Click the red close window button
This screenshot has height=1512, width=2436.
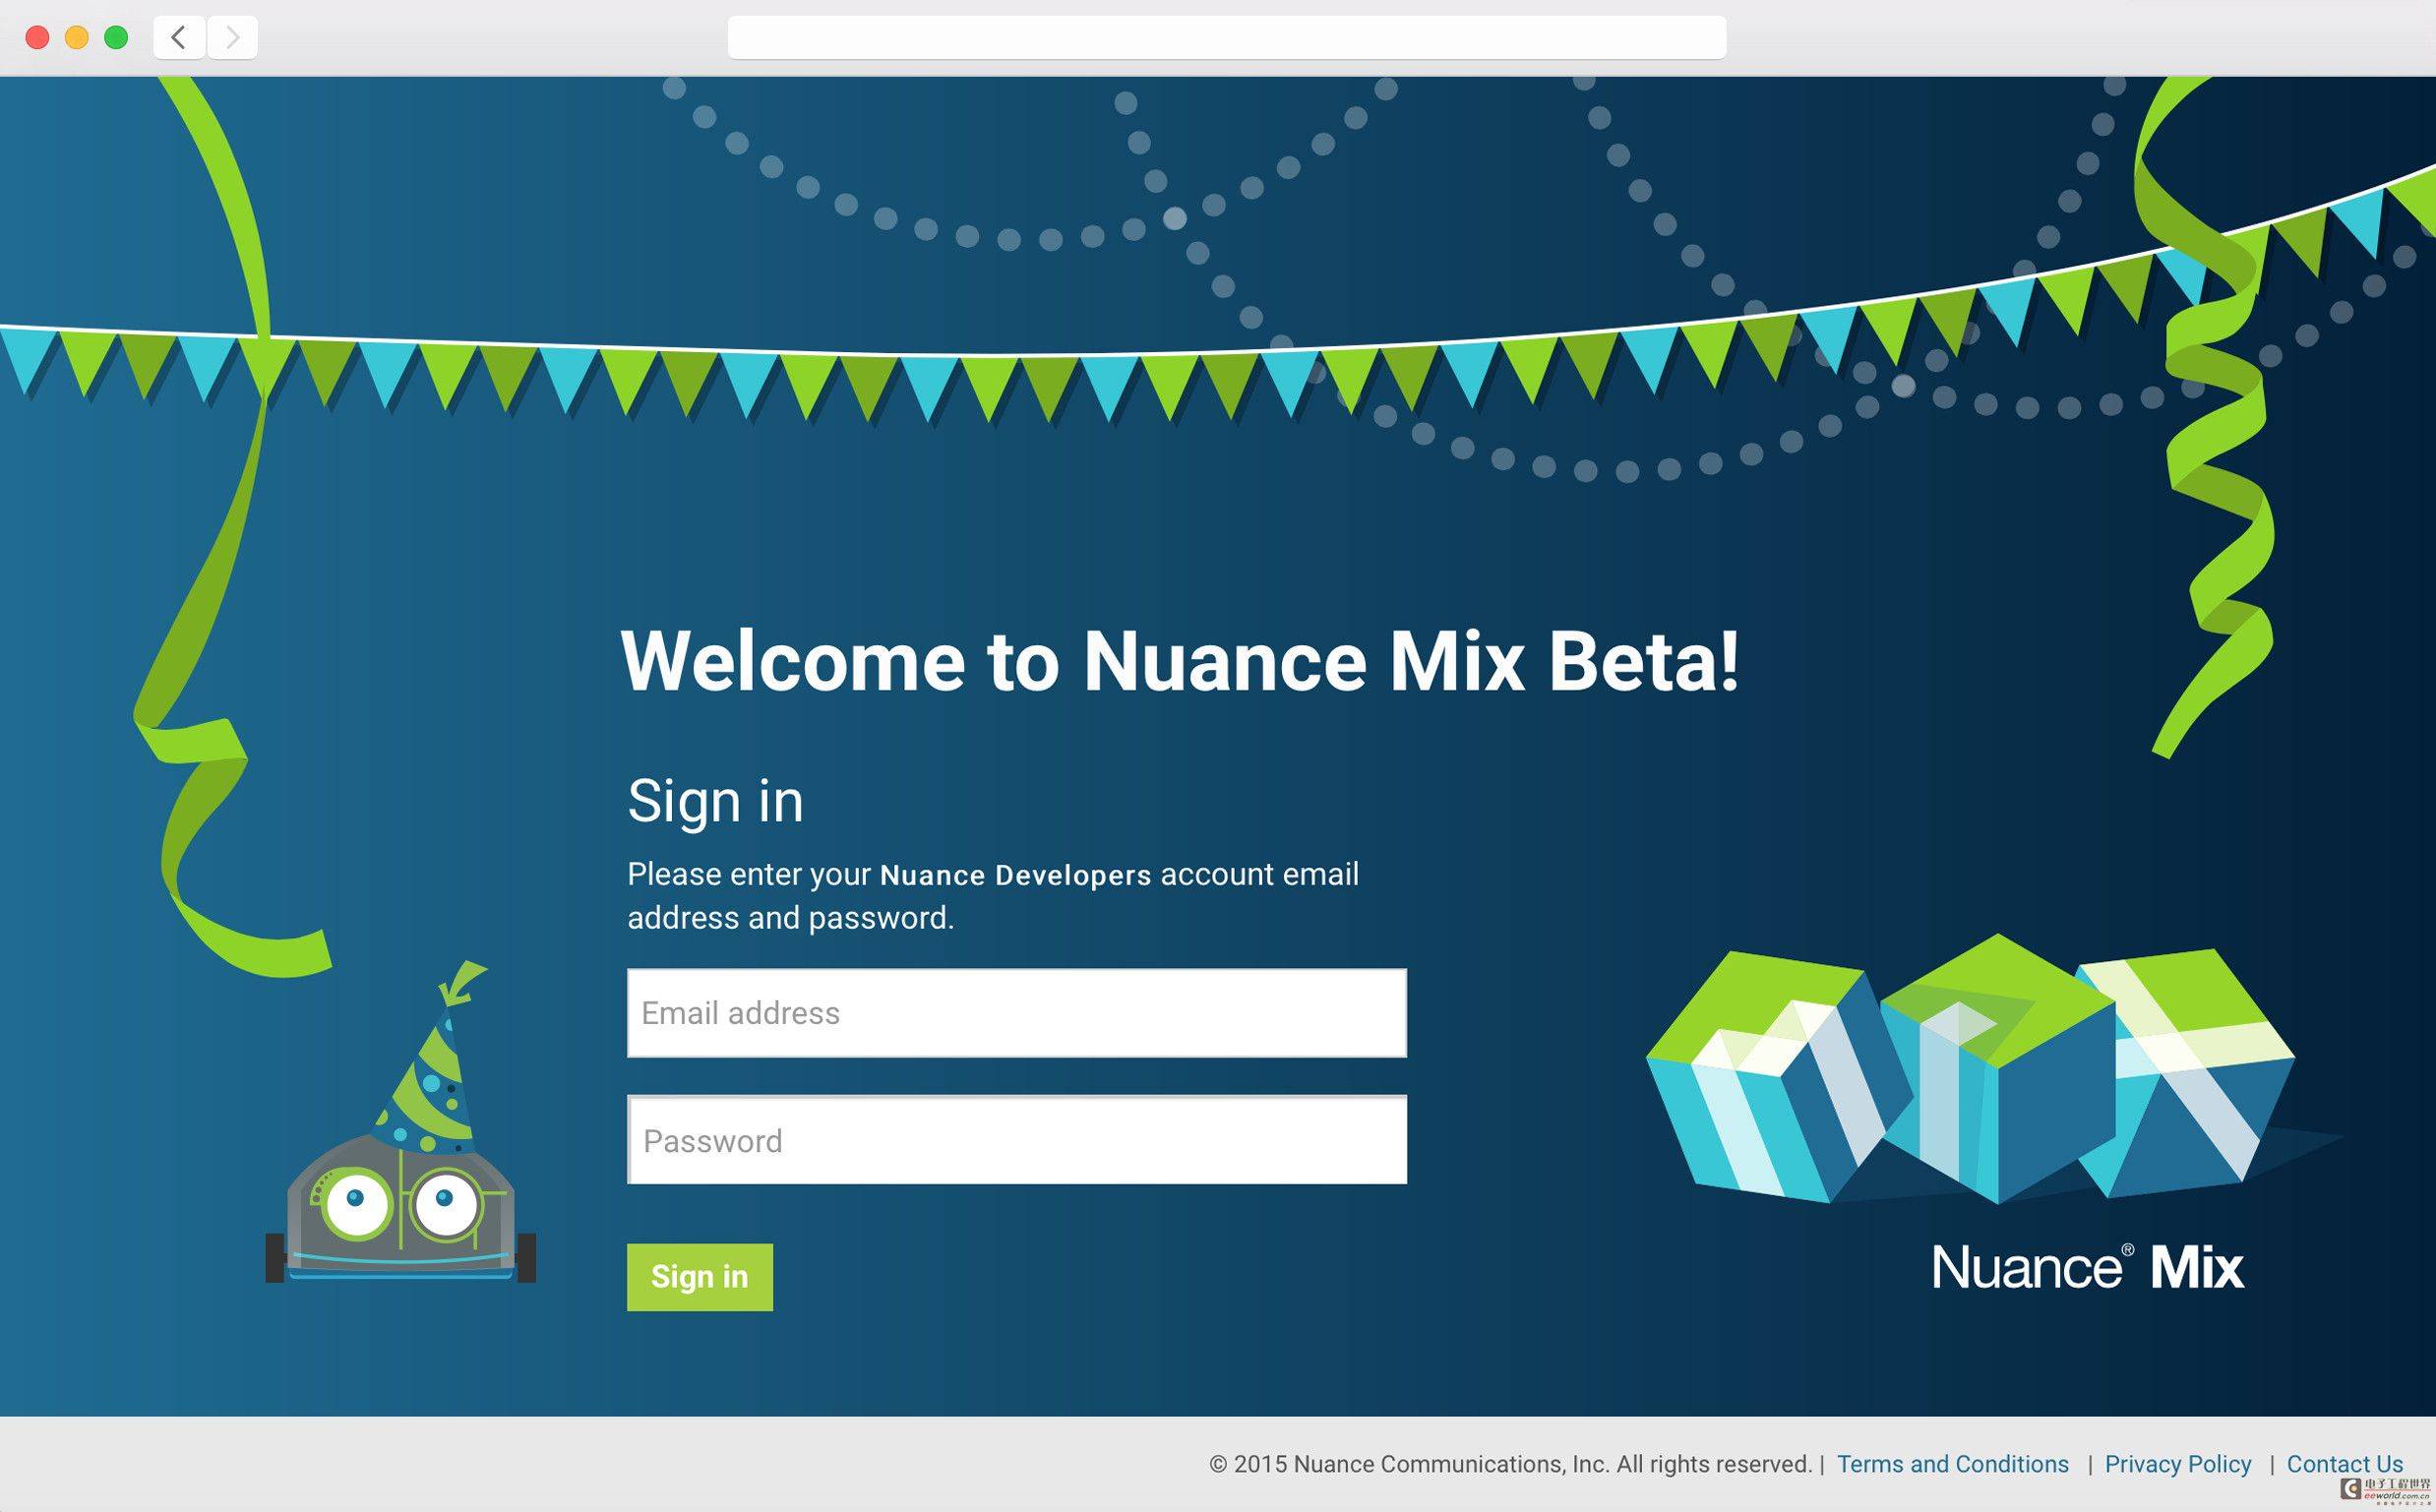pyautogui.click(x=37, y=38)
